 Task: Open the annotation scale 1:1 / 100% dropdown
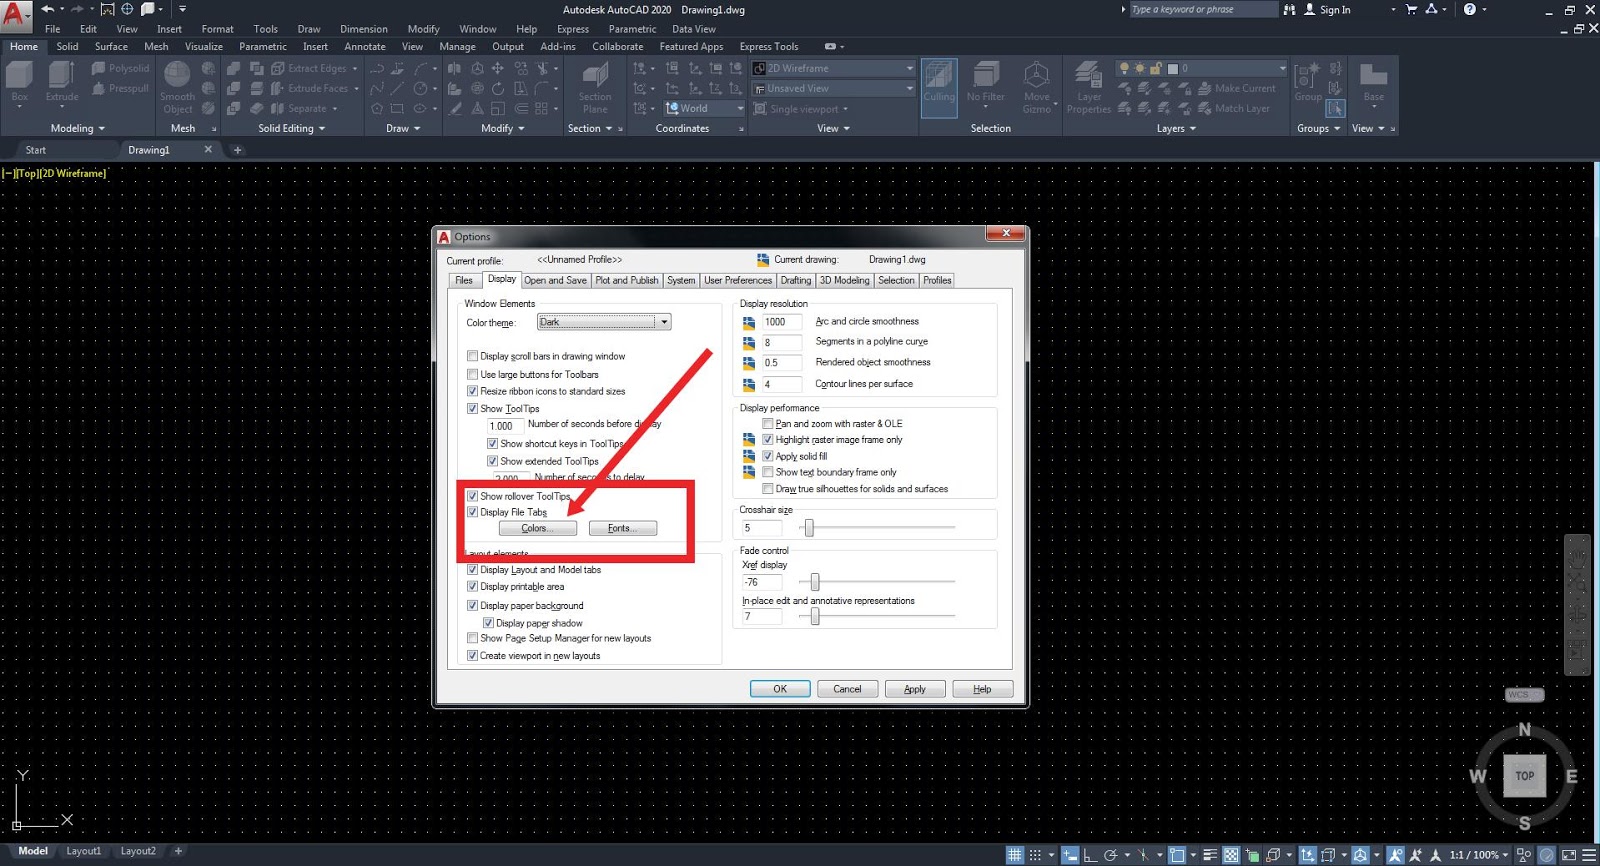click(x=1479, y=855)
